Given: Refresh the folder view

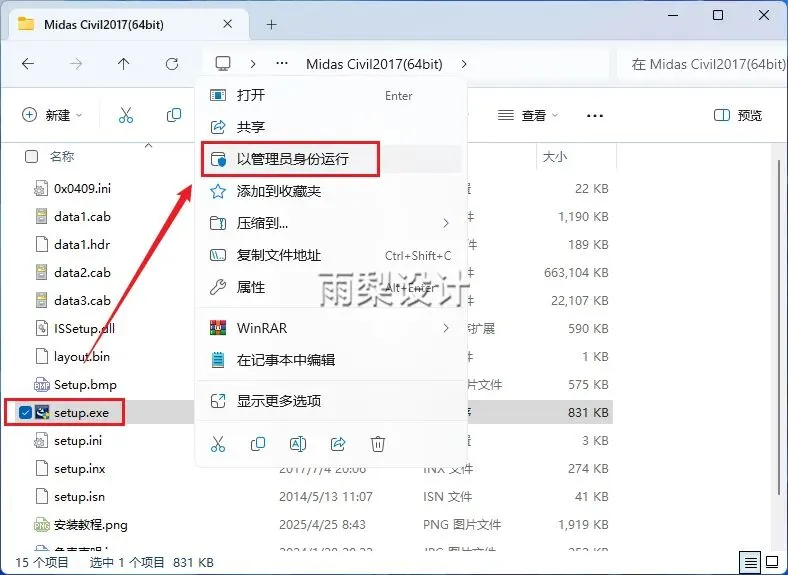Looking at the screenshot, I should point(172,64).
